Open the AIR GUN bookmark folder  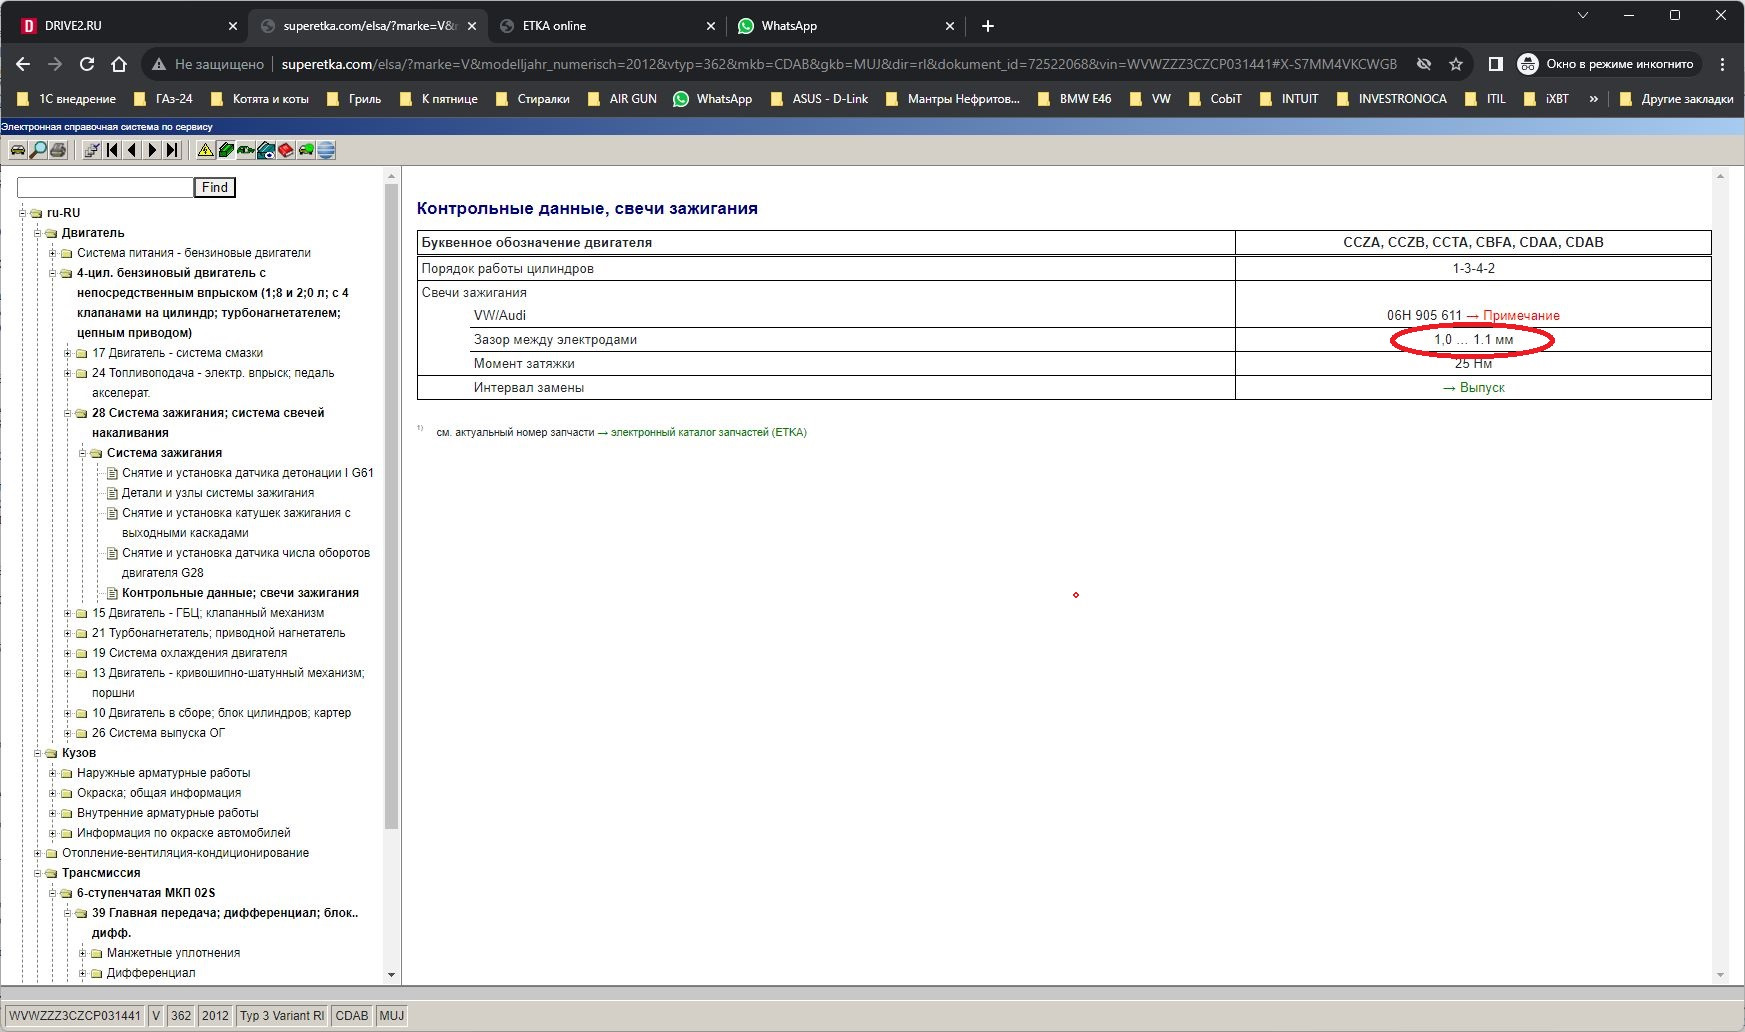pos(622,99)
